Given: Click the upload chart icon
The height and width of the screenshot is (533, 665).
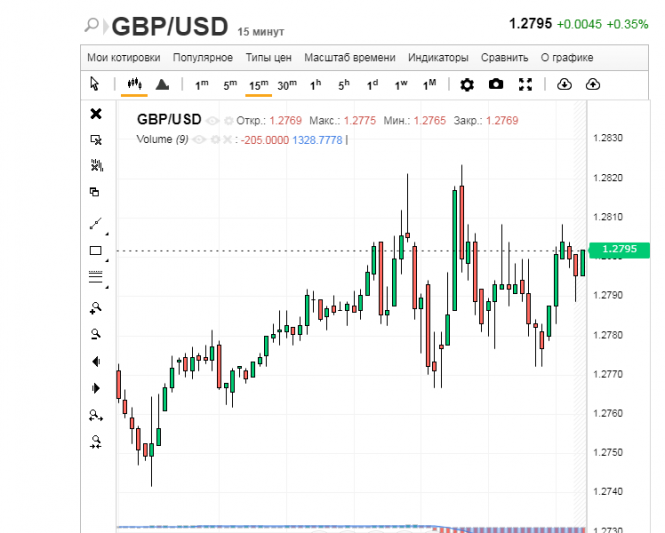Looking at the screenshot, I should (592, 85).
